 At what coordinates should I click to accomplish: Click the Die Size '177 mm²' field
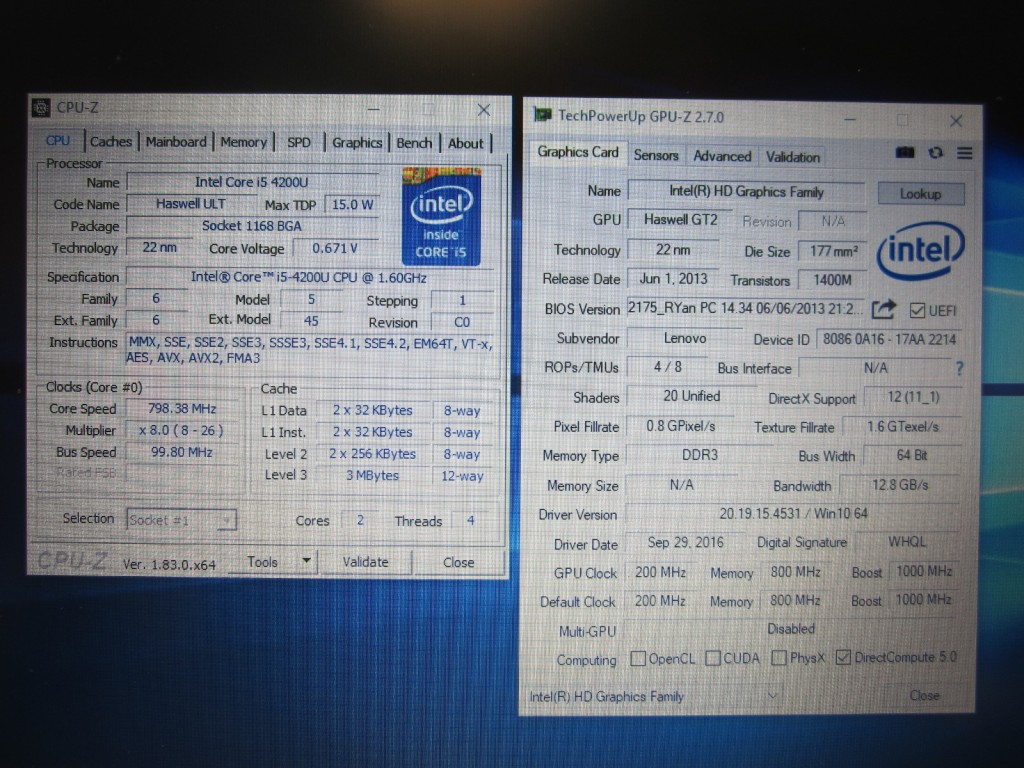coord(833,251)
